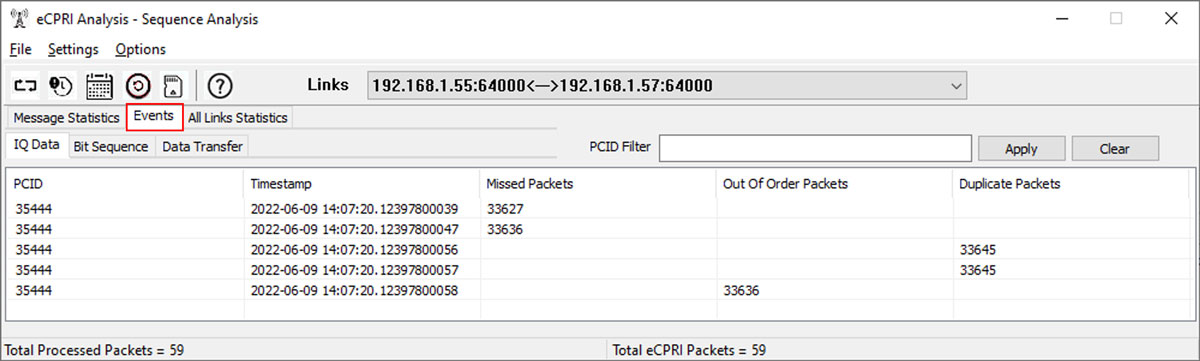Open help via the question mark icon
The image size is (1200, 361).
220,85
